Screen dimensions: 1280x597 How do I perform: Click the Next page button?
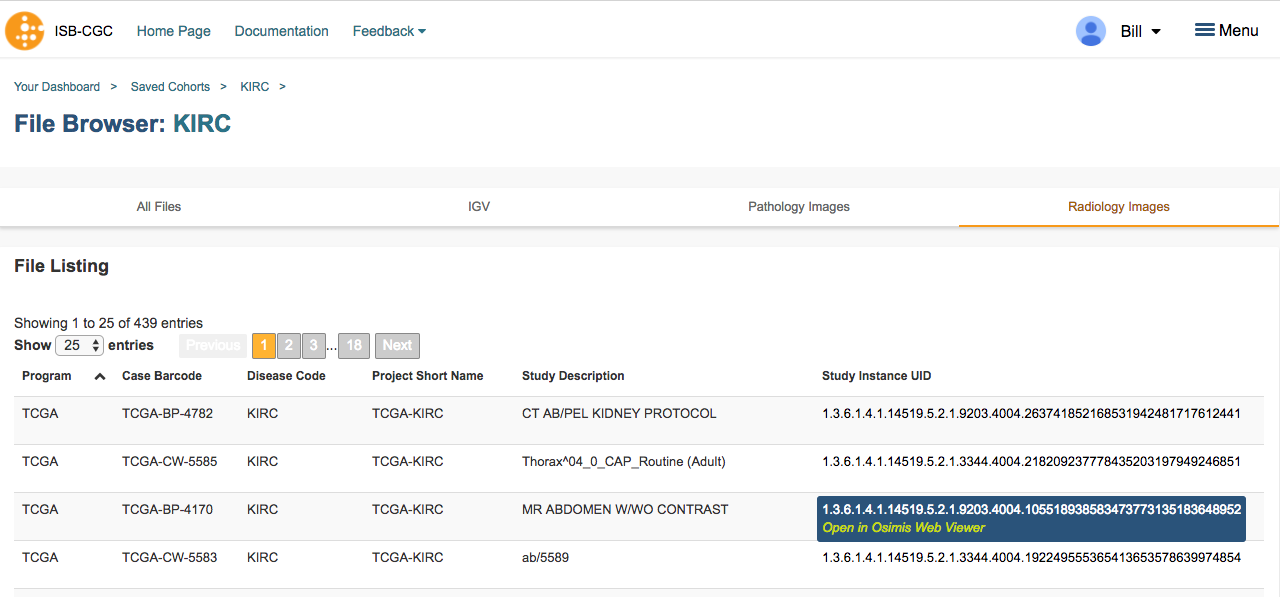(397, 345)
